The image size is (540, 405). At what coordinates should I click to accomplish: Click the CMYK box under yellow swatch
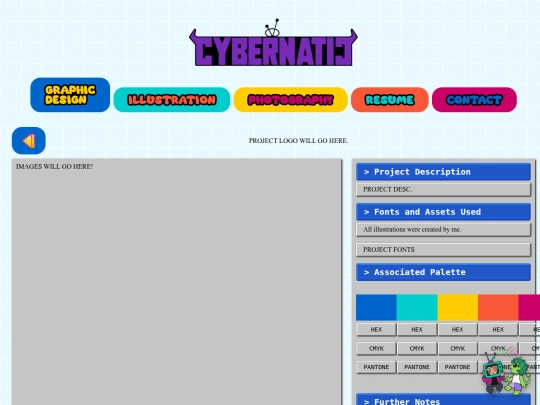(457, 349)
